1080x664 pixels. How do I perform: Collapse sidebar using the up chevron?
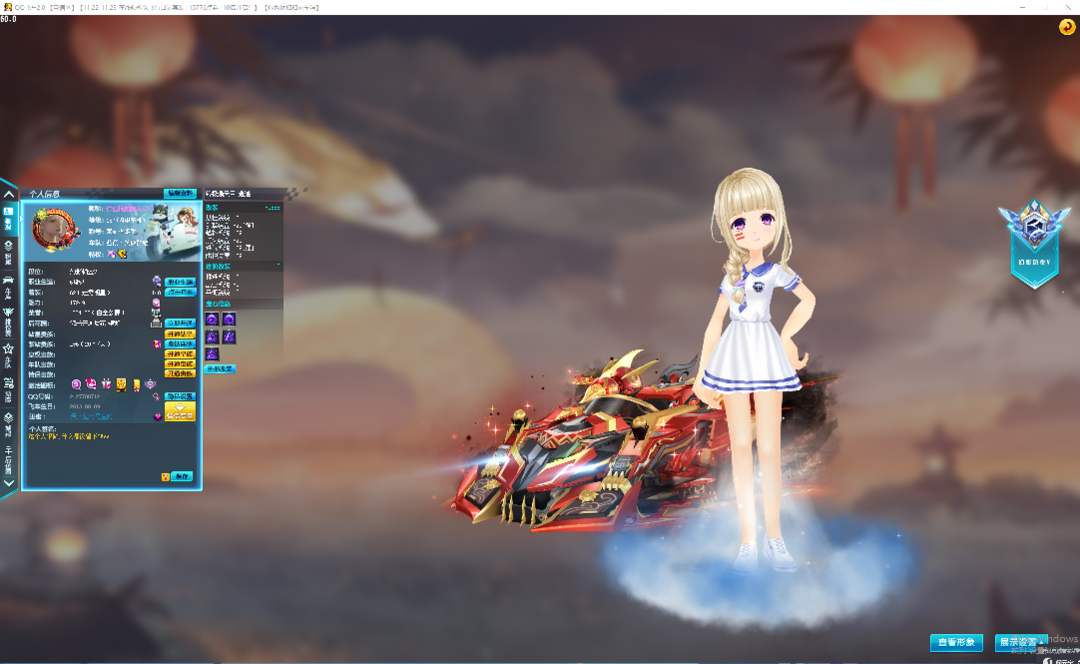click(9, 194)
